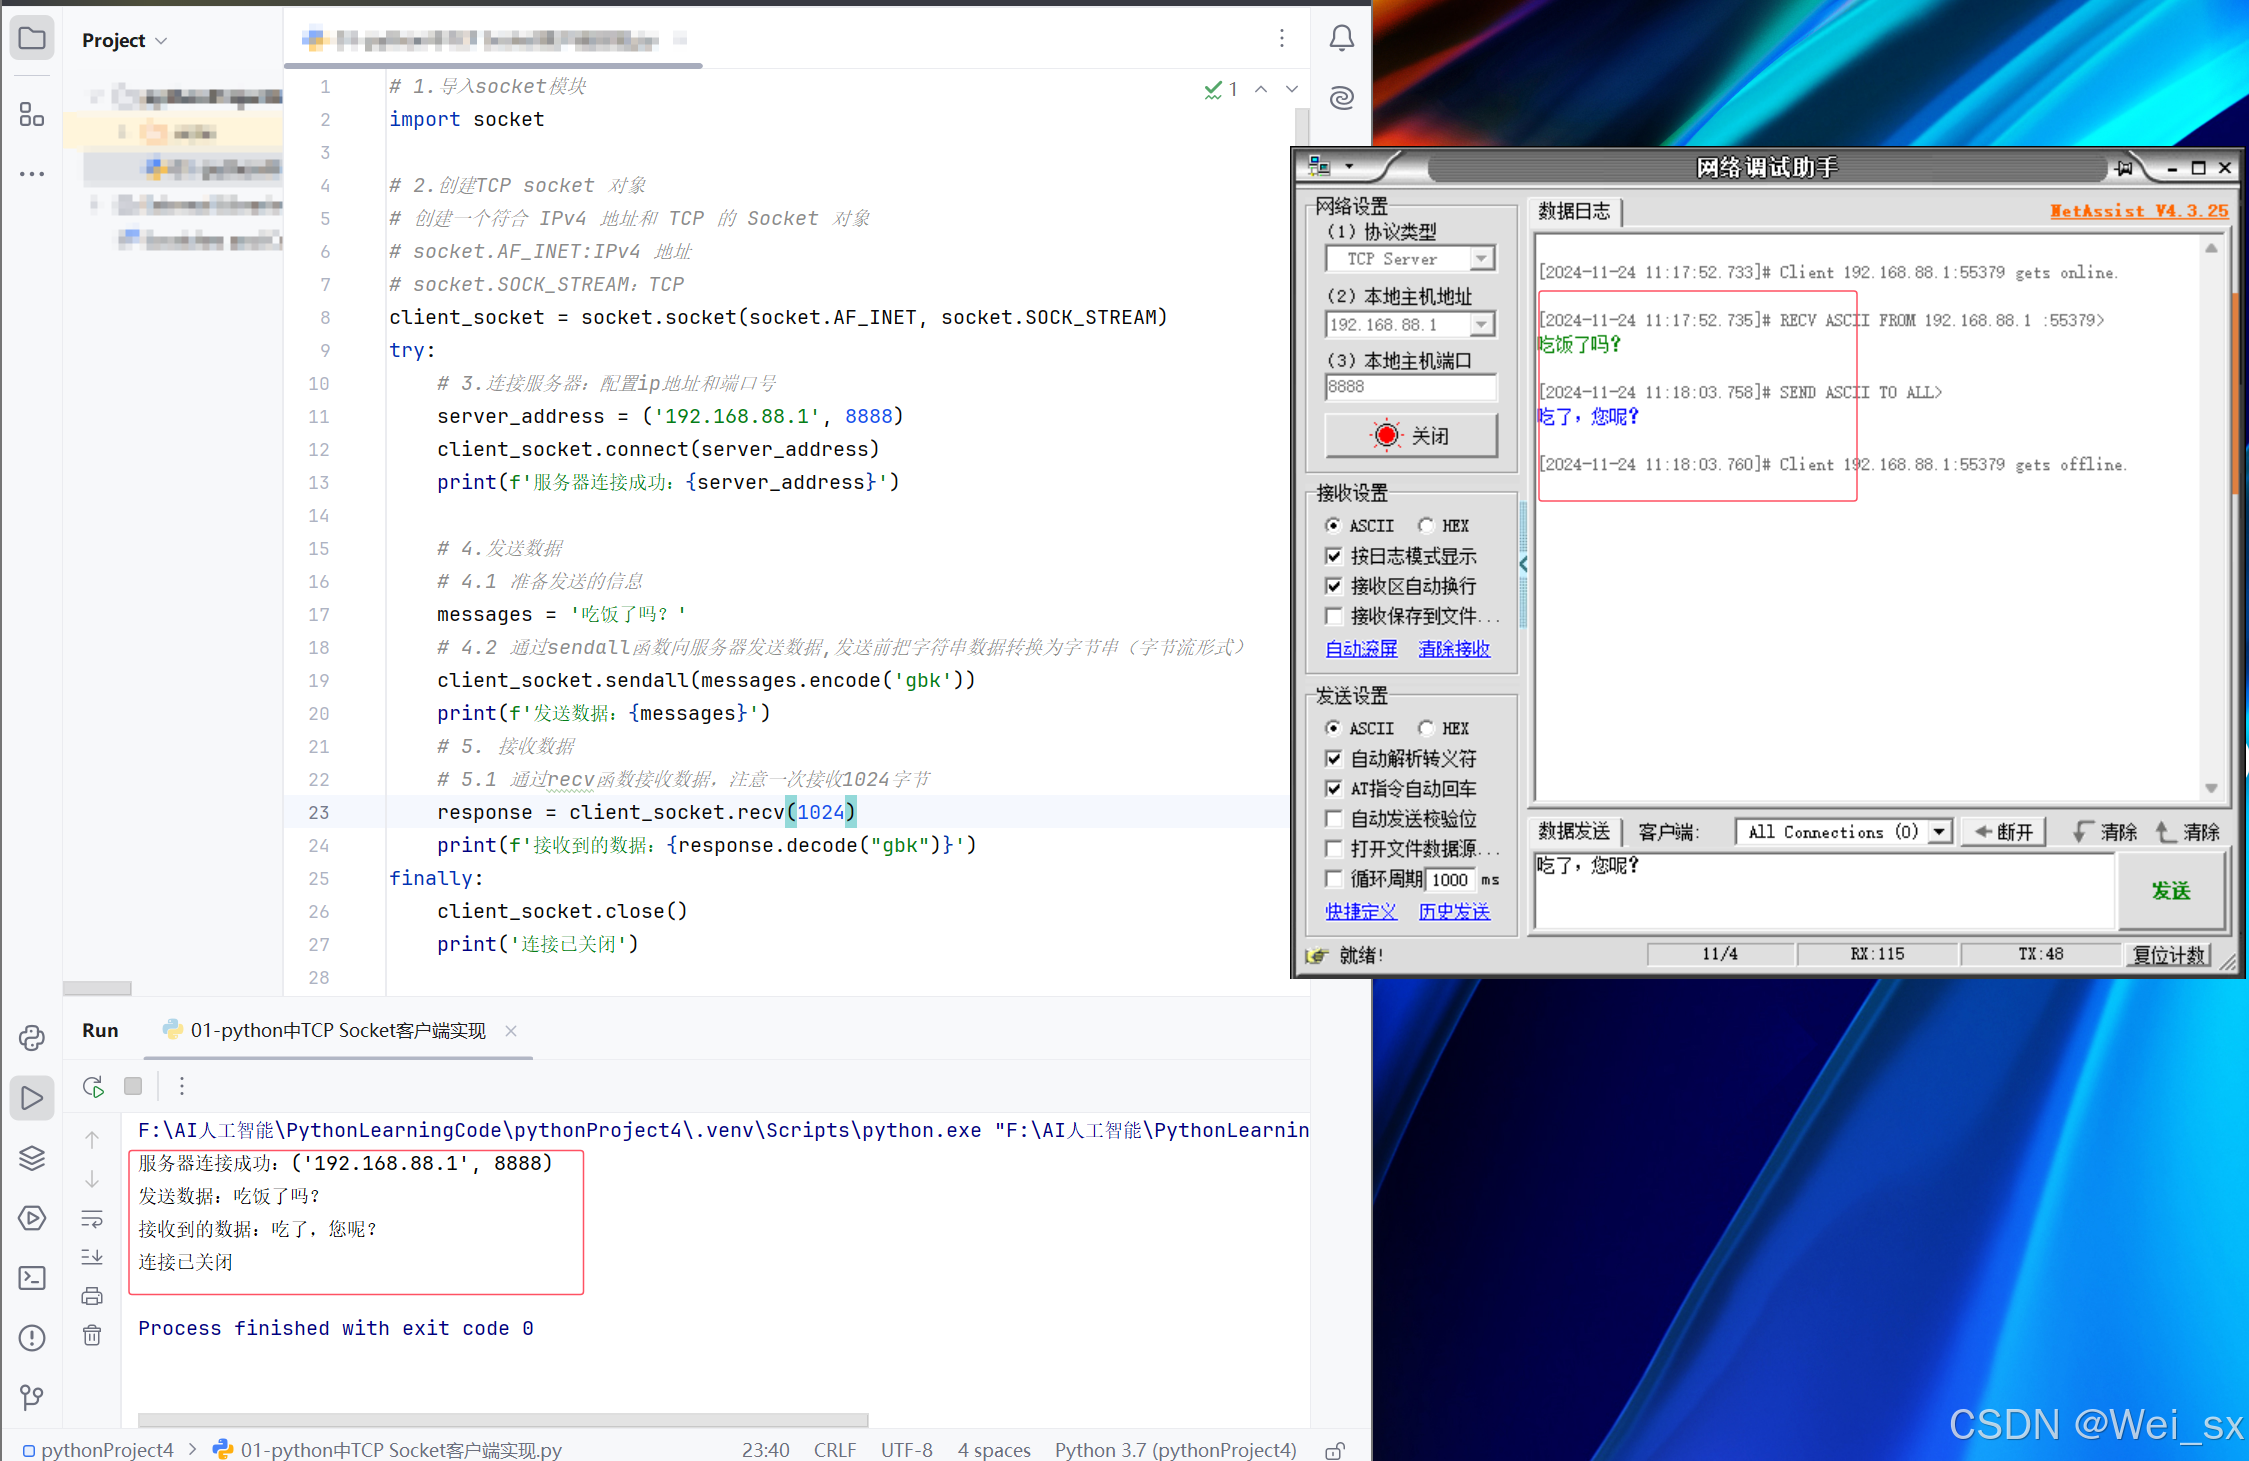Pin the NetAssist window using pin icon

(2125, 167)
